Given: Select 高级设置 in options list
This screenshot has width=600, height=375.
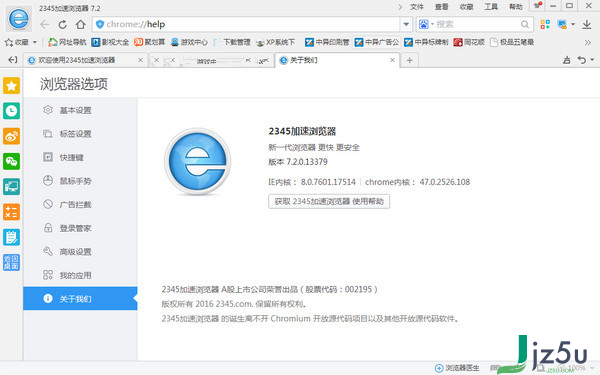Looking at the screenshot, I should pyautogui.click(x=80, y=252).
